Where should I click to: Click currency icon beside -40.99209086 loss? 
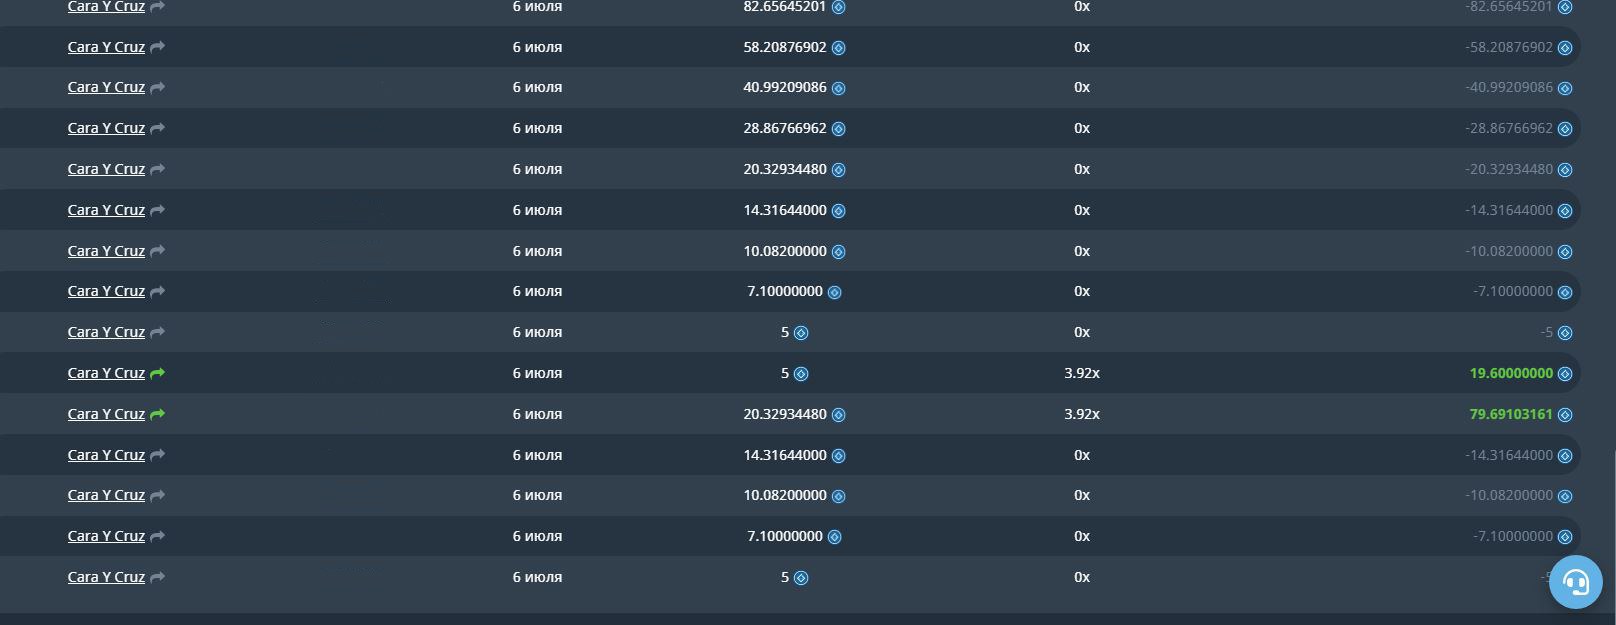click(1565, 88)
